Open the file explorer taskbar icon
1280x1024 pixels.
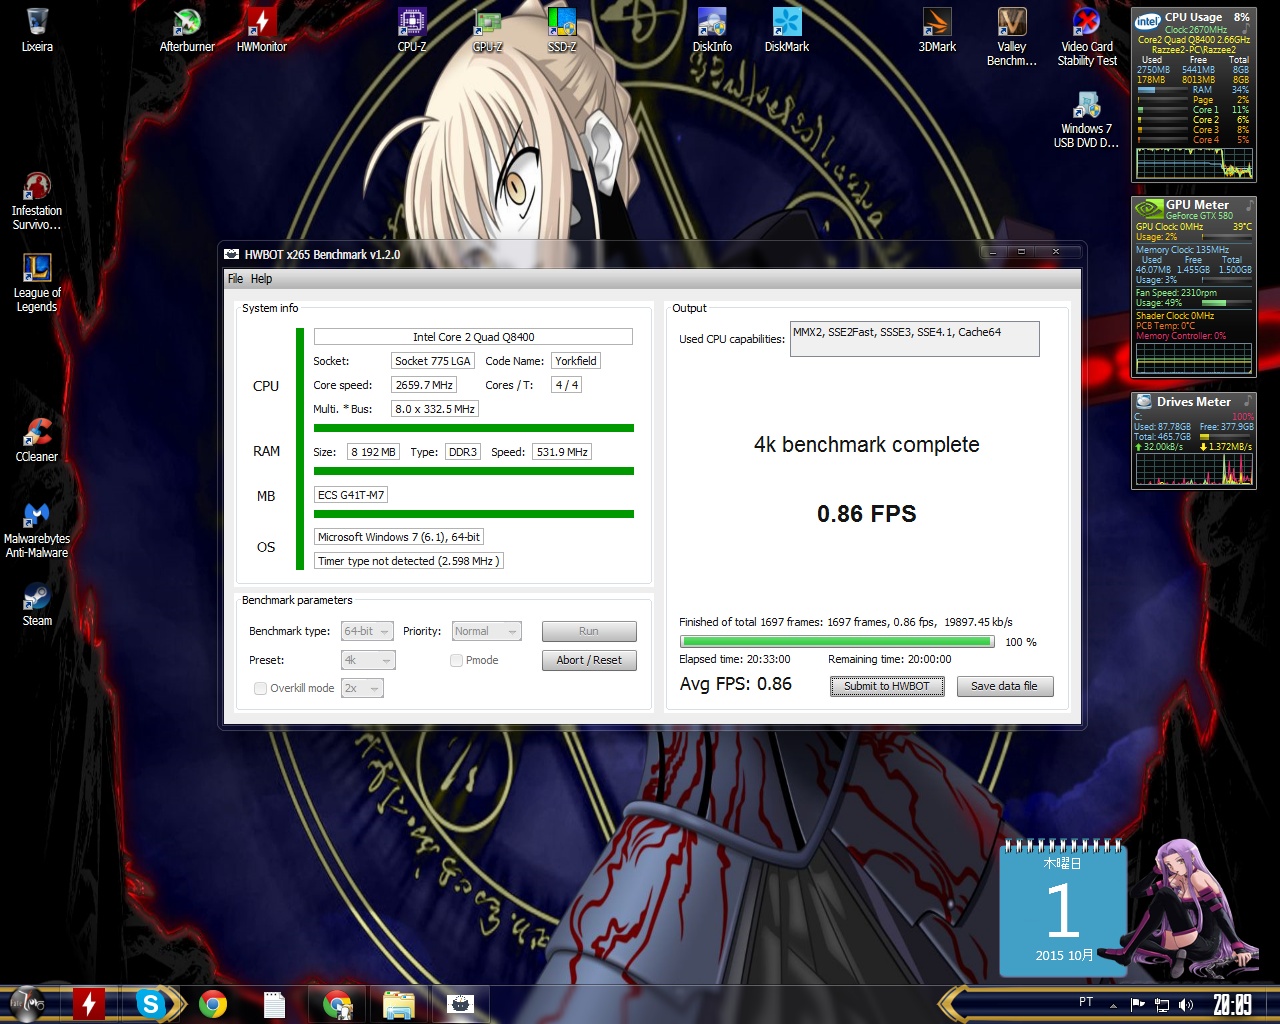(x=399, y=1003)
